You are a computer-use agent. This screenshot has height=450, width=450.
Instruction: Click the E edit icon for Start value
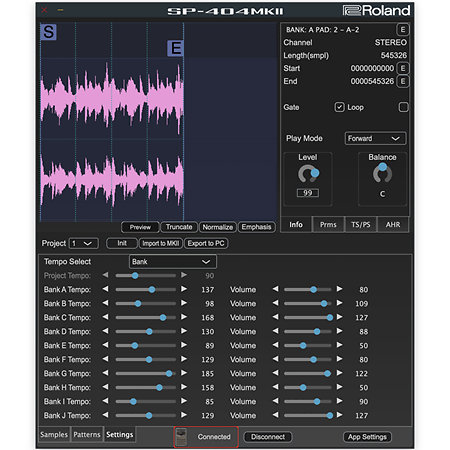[x=403, y=68]
